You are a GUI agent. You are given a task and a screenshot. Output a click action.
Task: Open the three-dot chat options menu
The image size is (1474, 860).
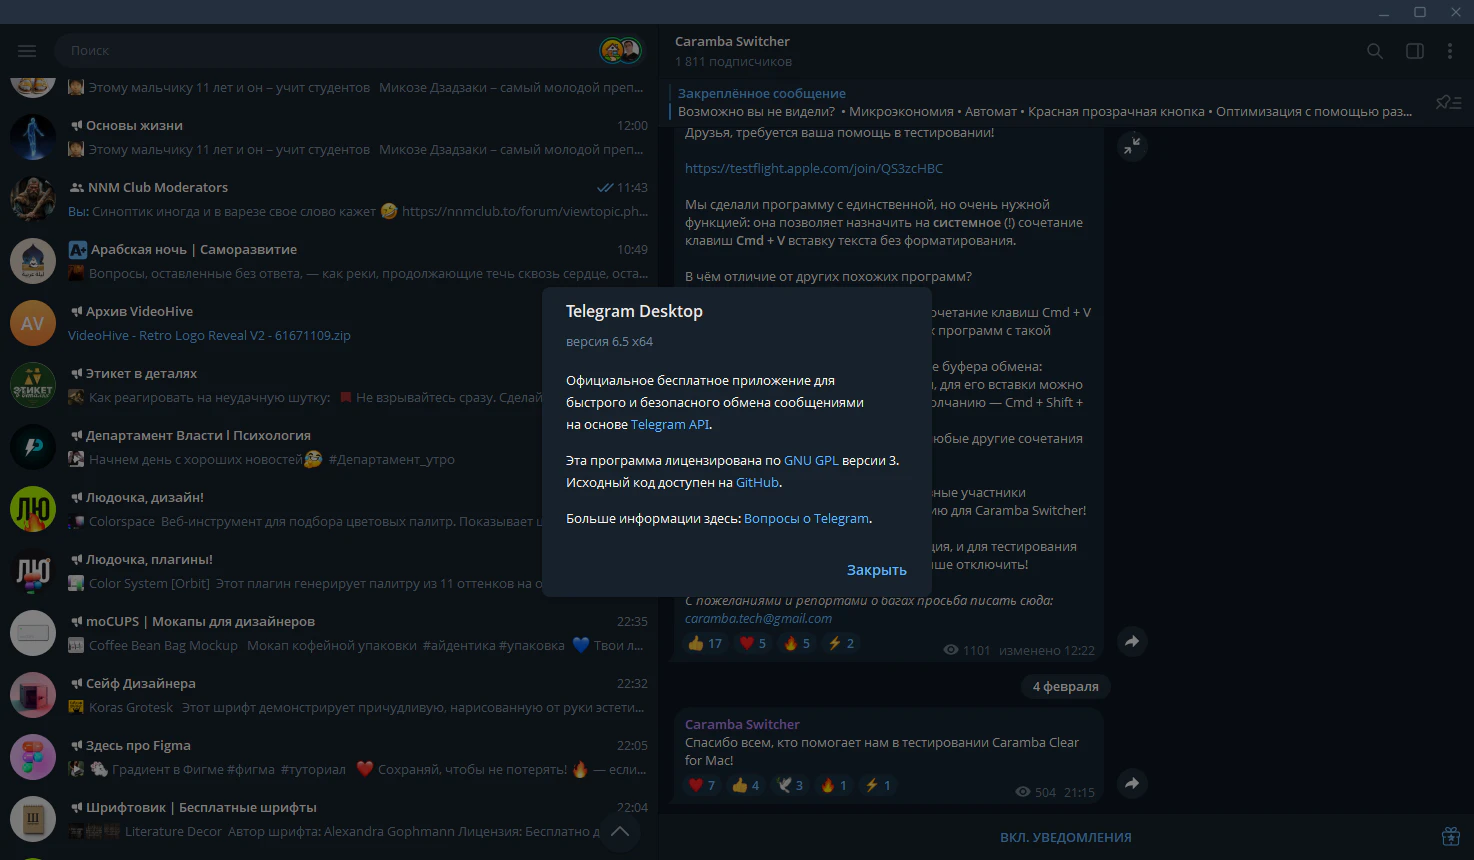click(x=1450, y=51)
